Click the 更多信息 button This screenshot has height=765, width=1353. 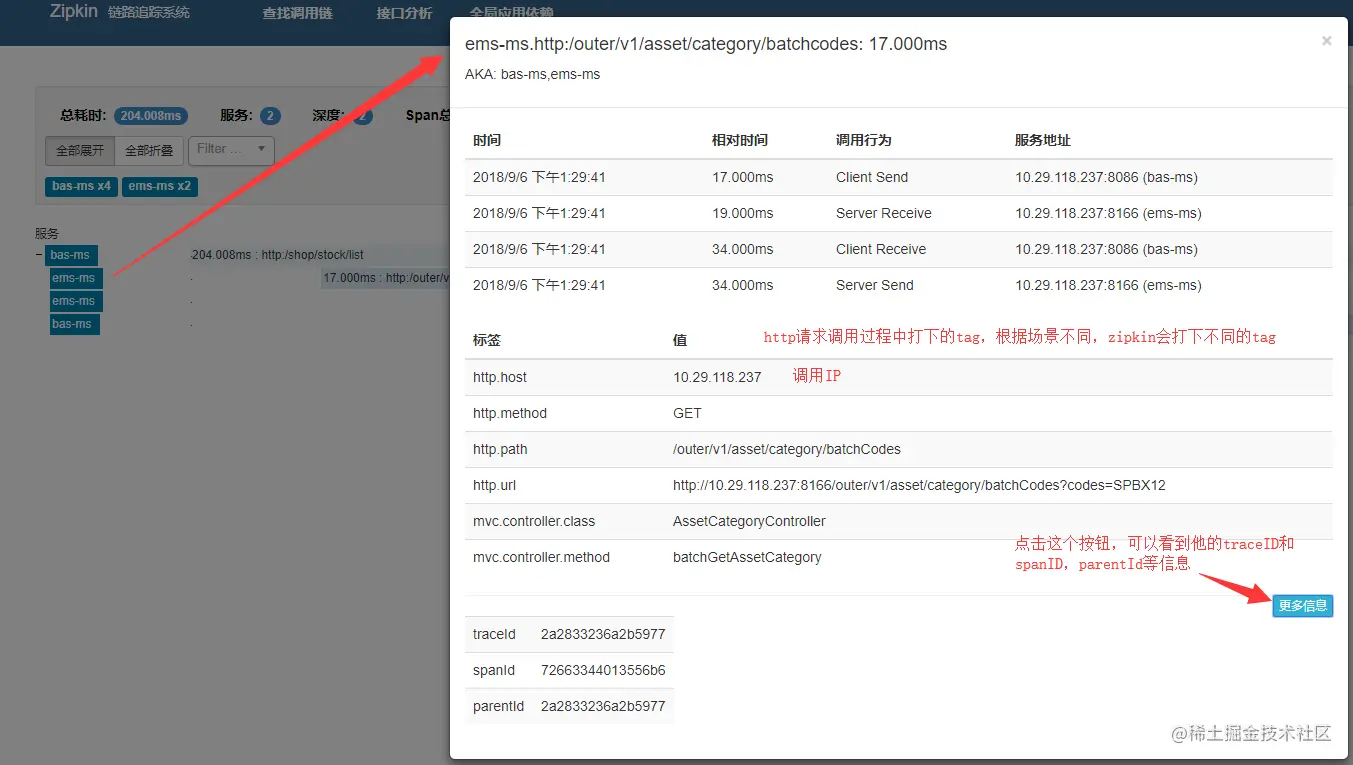tap(1303, 606)
